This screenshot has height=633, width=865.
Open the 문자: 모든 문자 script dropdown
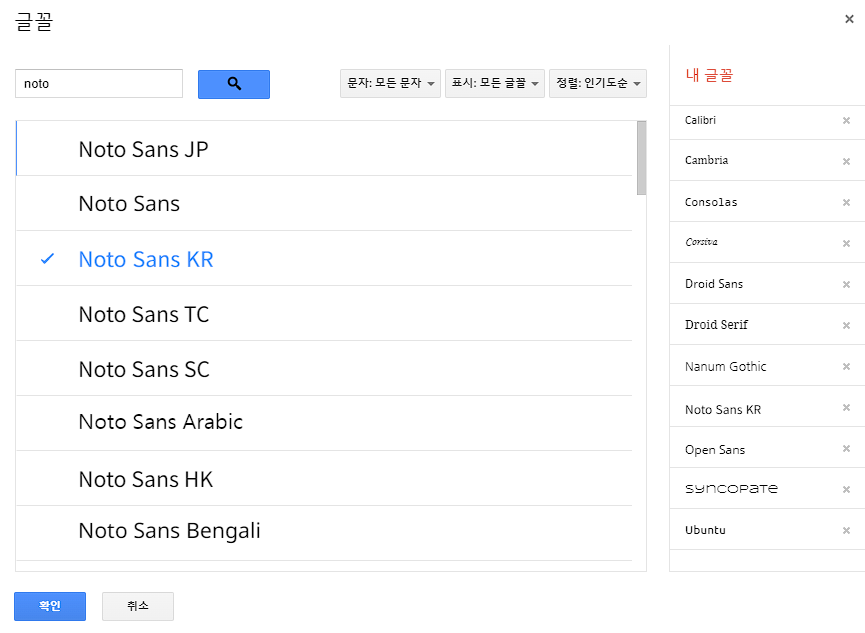click(x=390, y=83)
